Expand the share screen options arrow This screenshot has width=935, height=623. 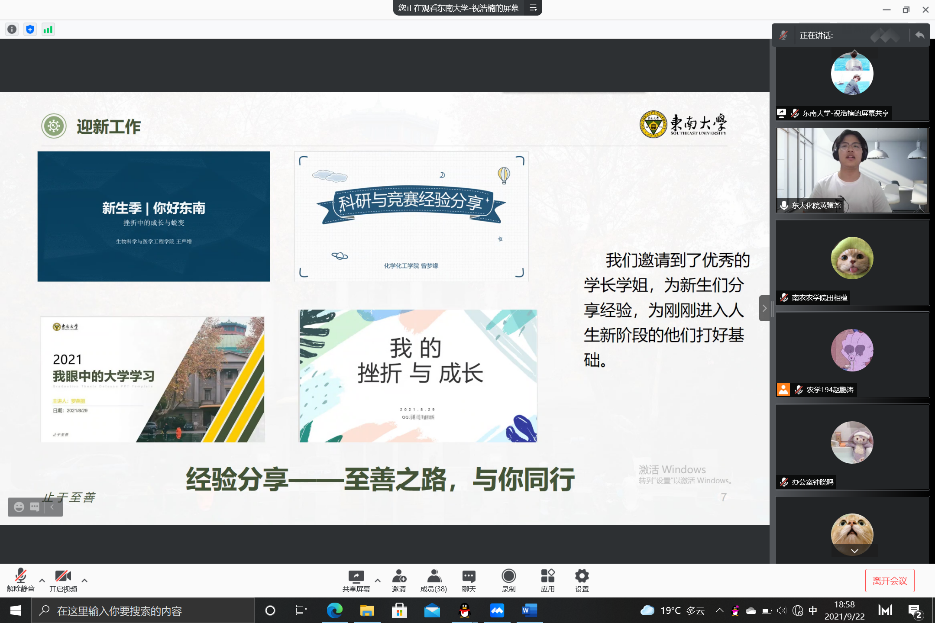pyautogui.click(x=377, y=580)
